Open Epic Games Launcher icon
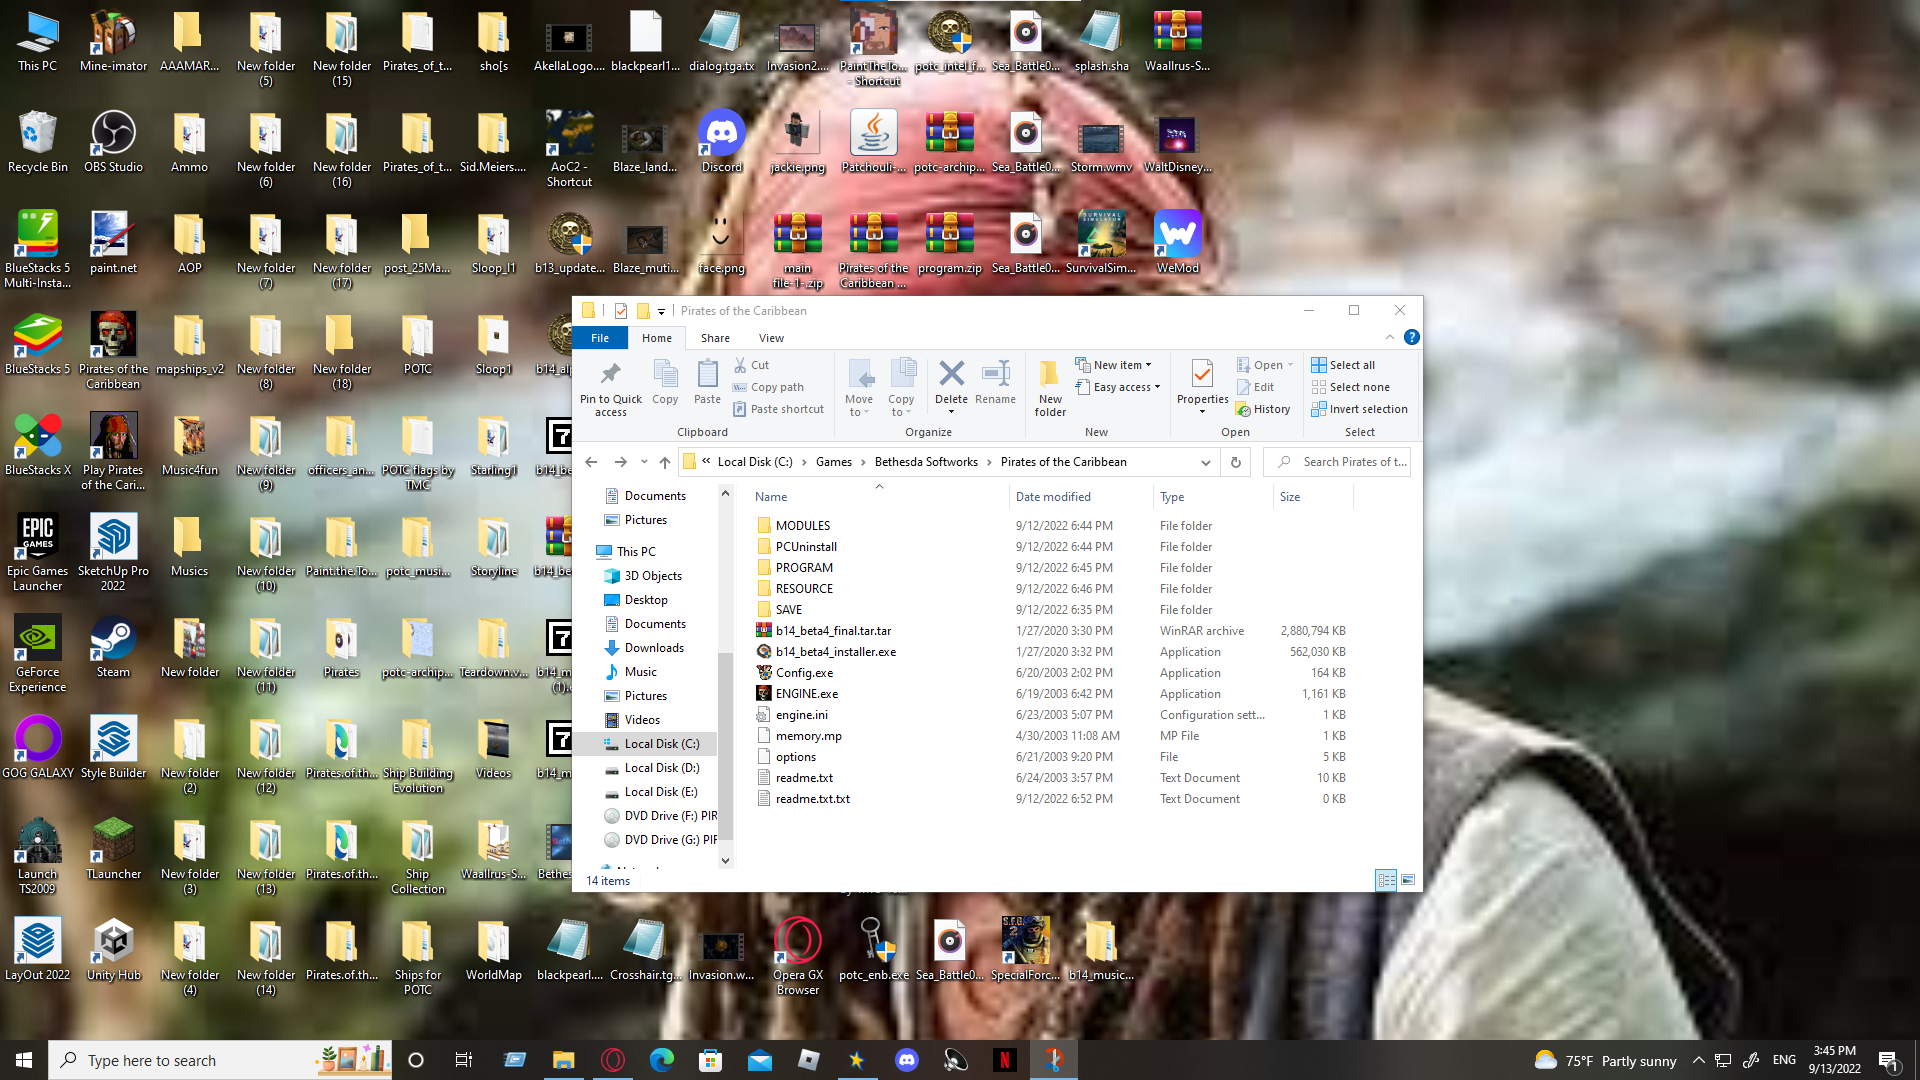The width and height of the screenshot is (1920, 1080). (x=37, y=553)
